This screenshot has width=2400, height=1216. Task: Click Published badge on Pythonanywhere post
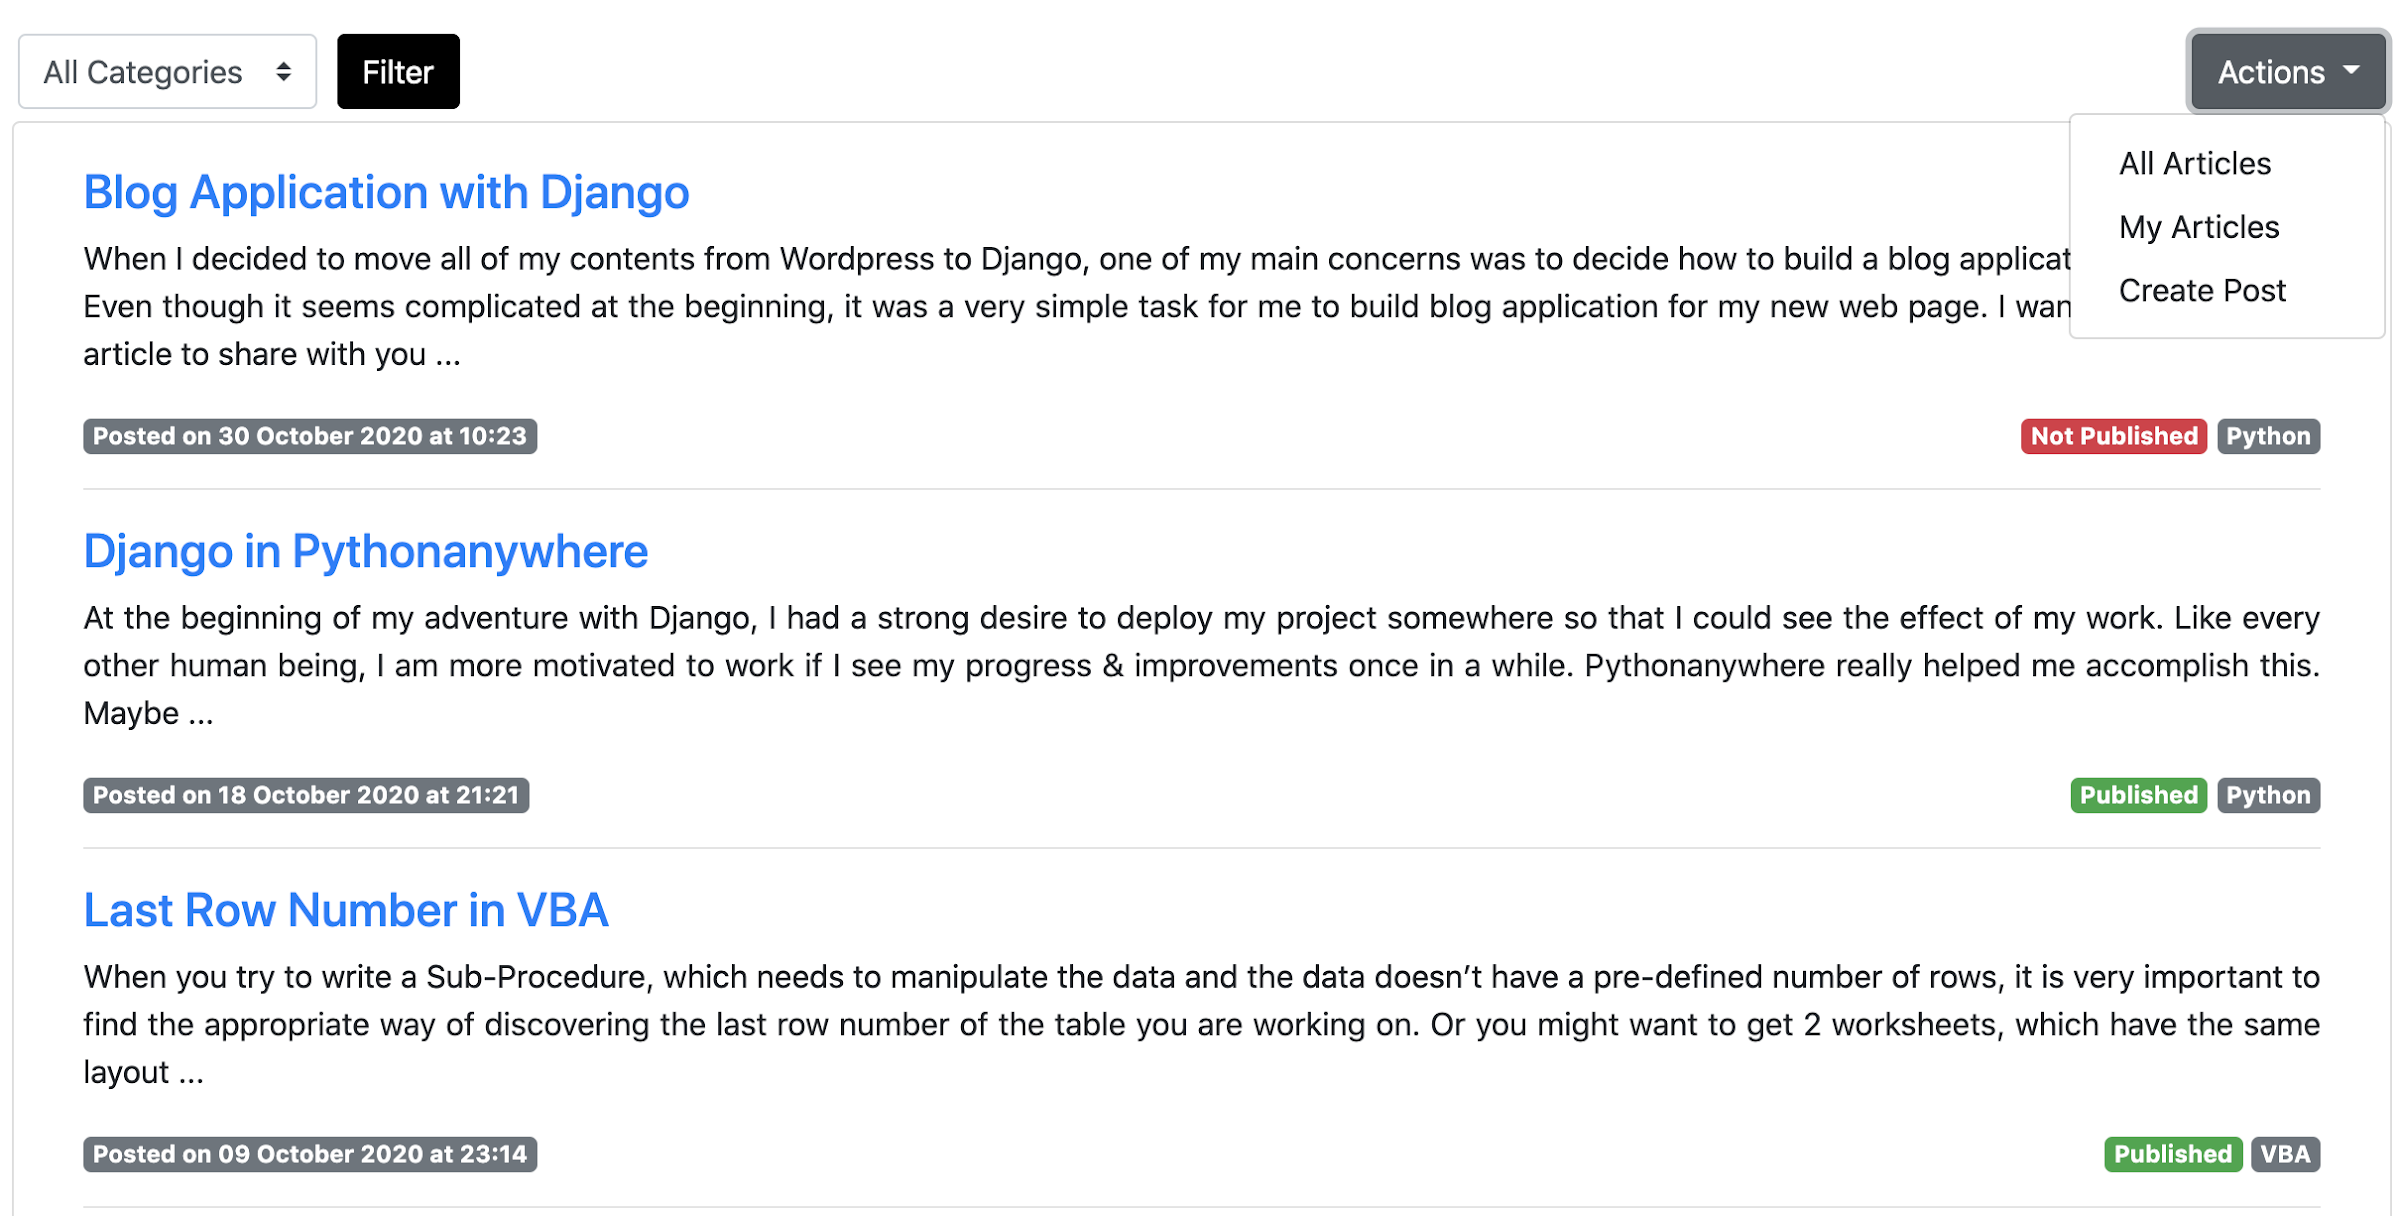coord(2138,795)
